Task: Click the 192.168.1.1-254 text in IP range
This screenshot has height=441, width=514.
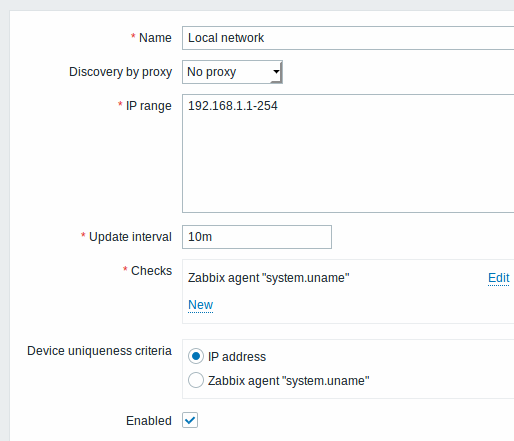Action: (x=233, y=106)
